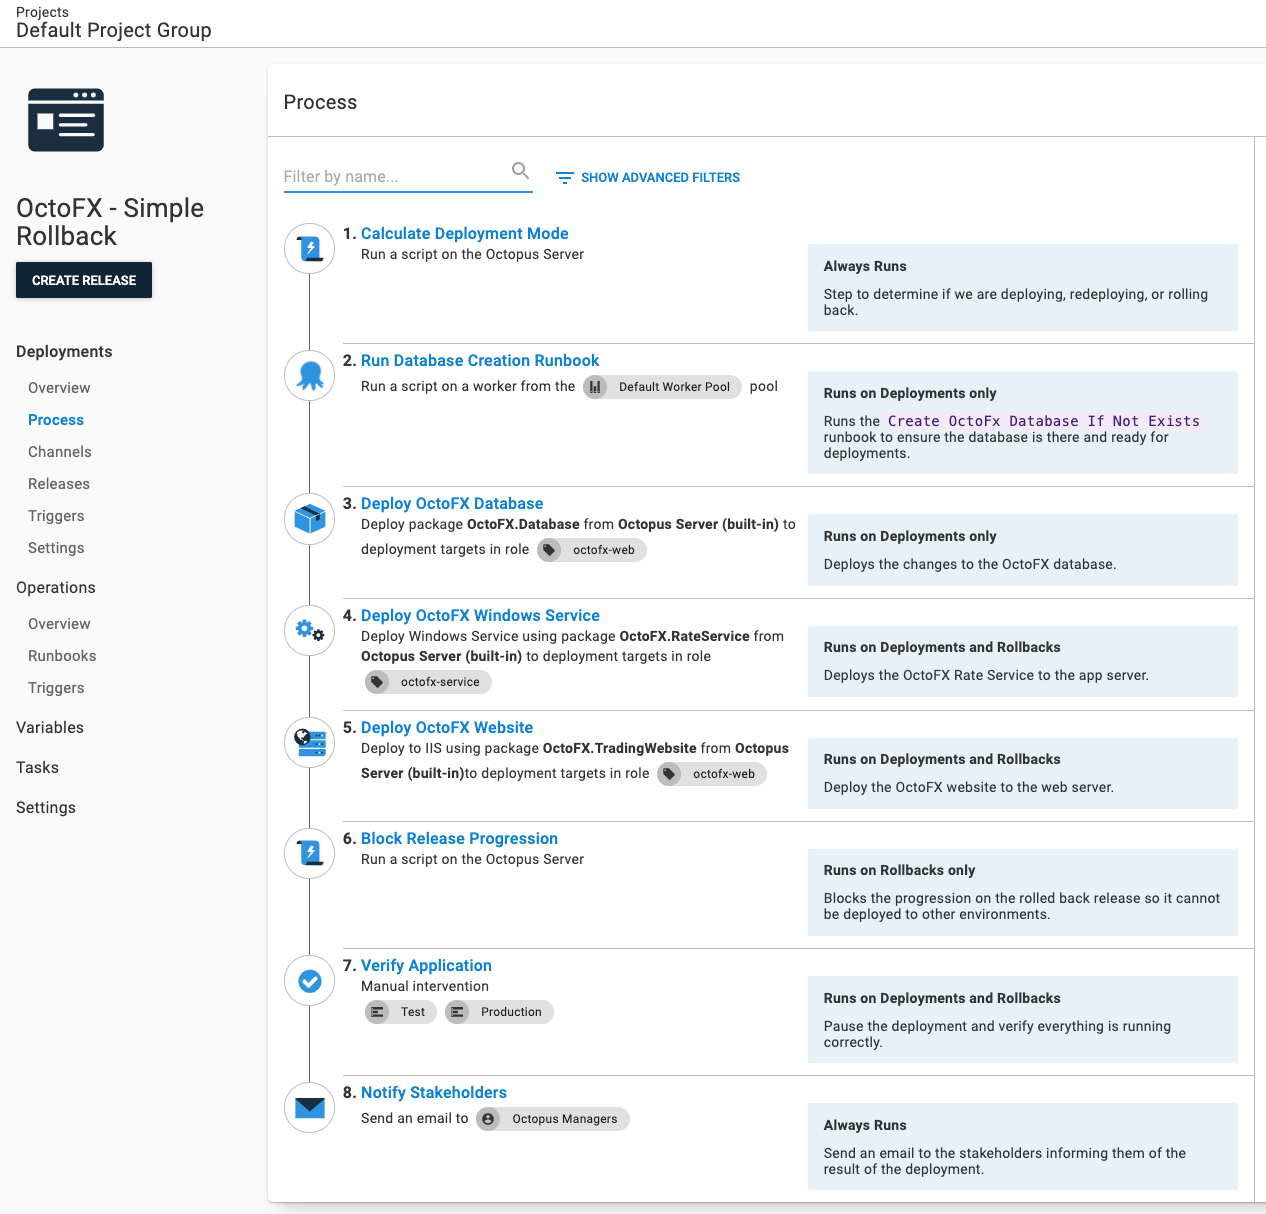Open Channels in the Deployments sidebar
Screen dimensions: 1266x1214
tap(59, 451)
